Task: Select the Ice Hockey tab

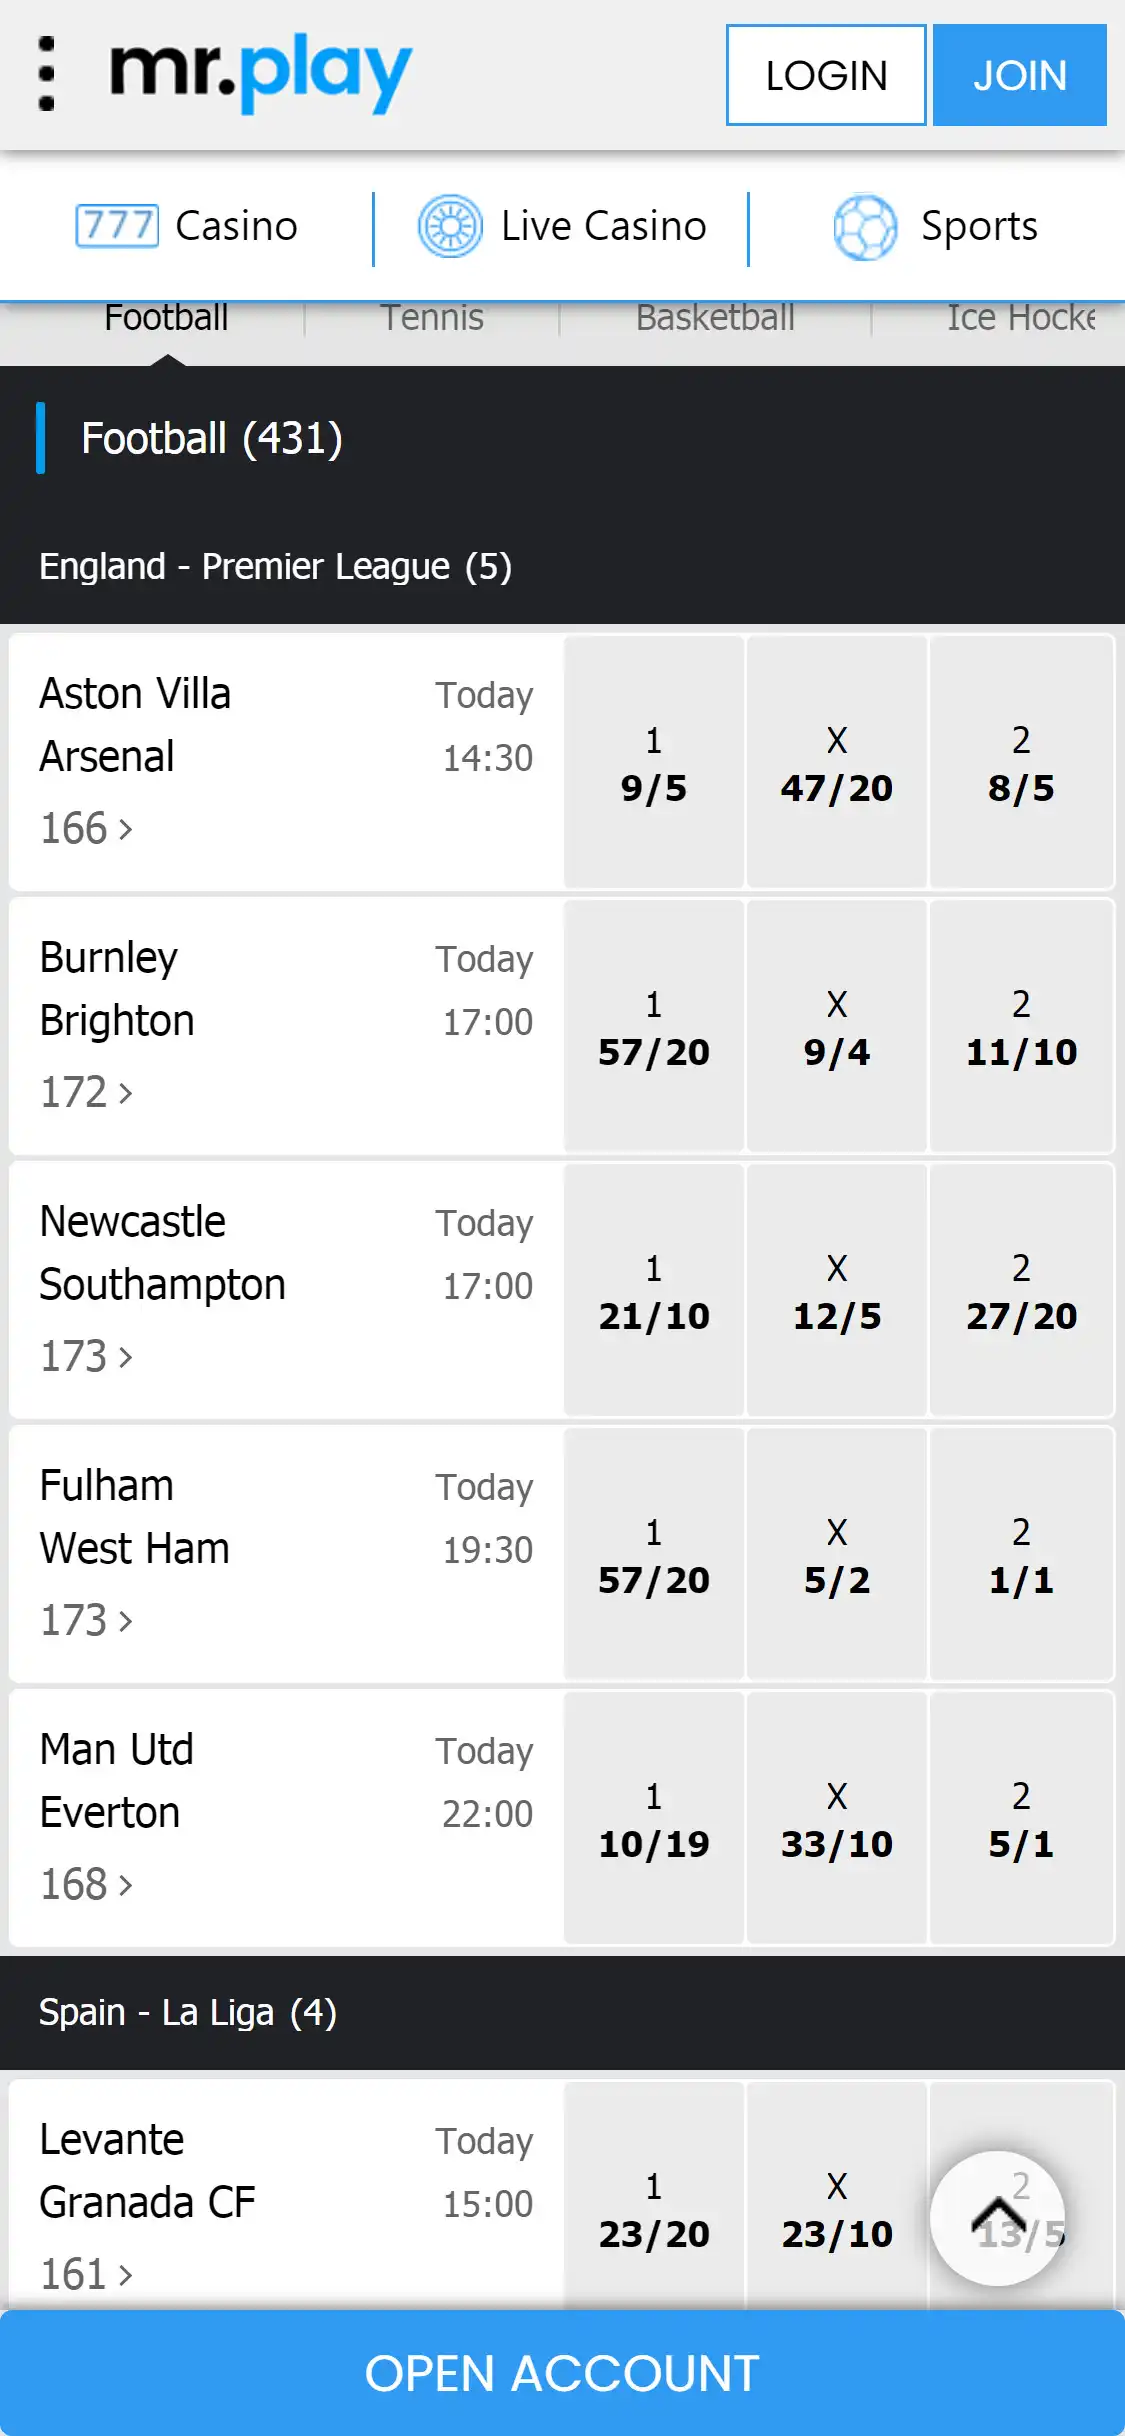Action: pyautogui.click(x=1020, y=318)
